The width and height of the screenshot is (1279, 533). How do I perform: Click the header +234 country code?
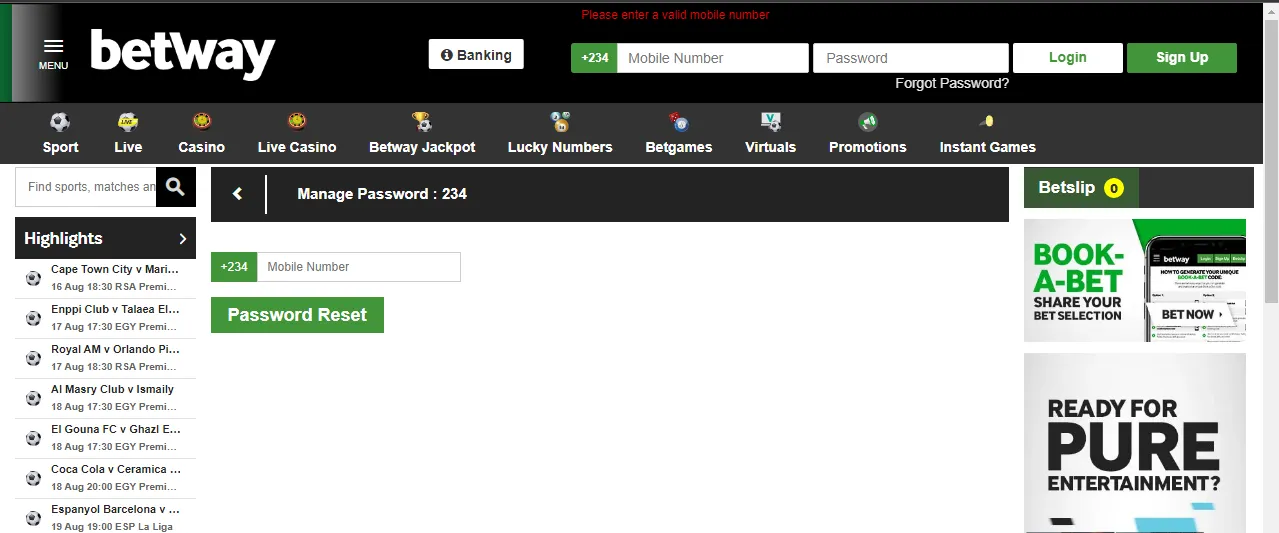click(x=594, y=58)
